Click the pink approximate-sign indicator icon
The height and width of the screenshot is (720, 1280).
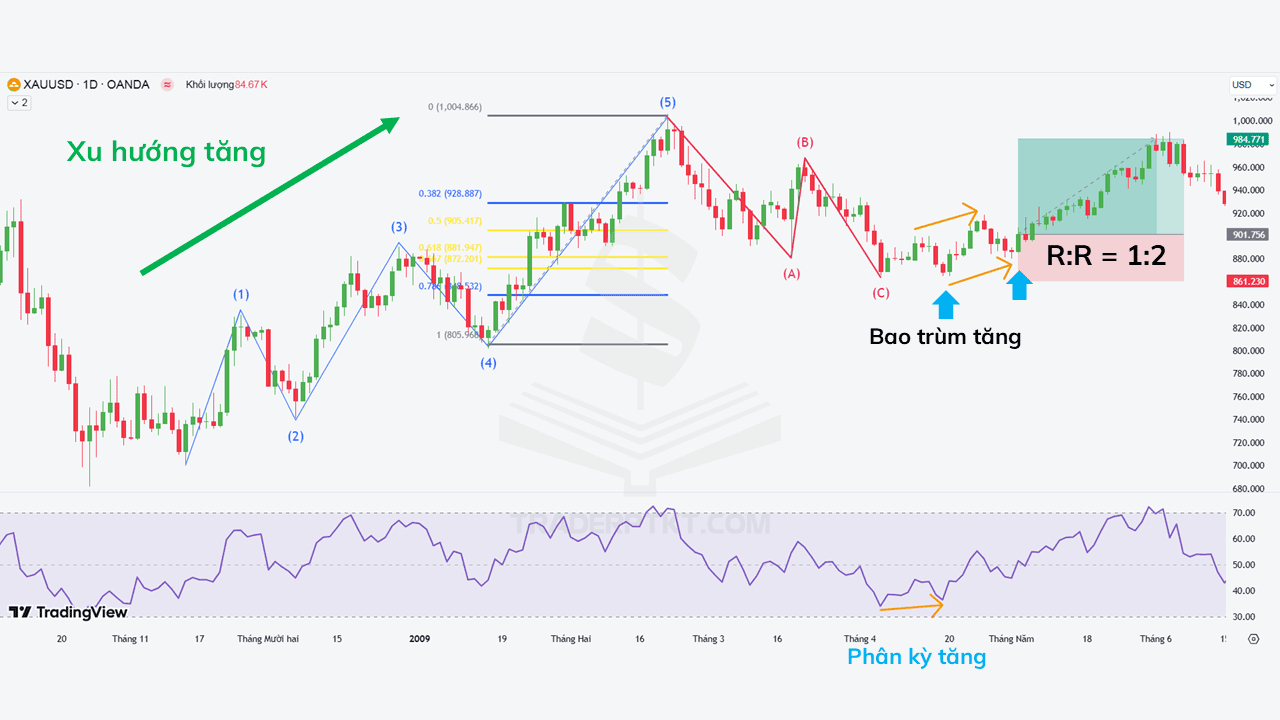pyautogui.click(x=167, y=85)
